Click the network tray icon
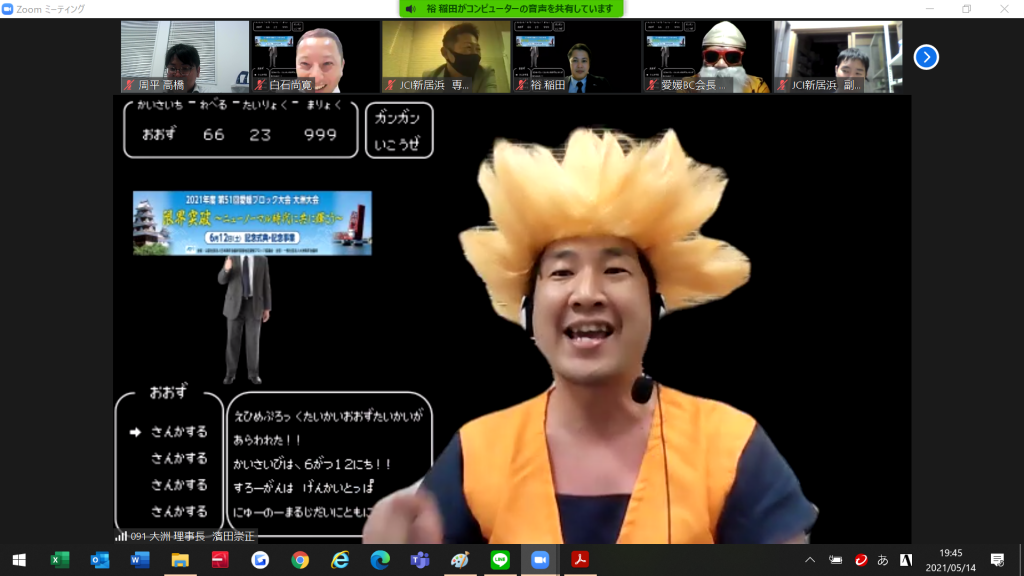Screen dimensions: 1024x576 pyautogui.click(x=835, y=560)
